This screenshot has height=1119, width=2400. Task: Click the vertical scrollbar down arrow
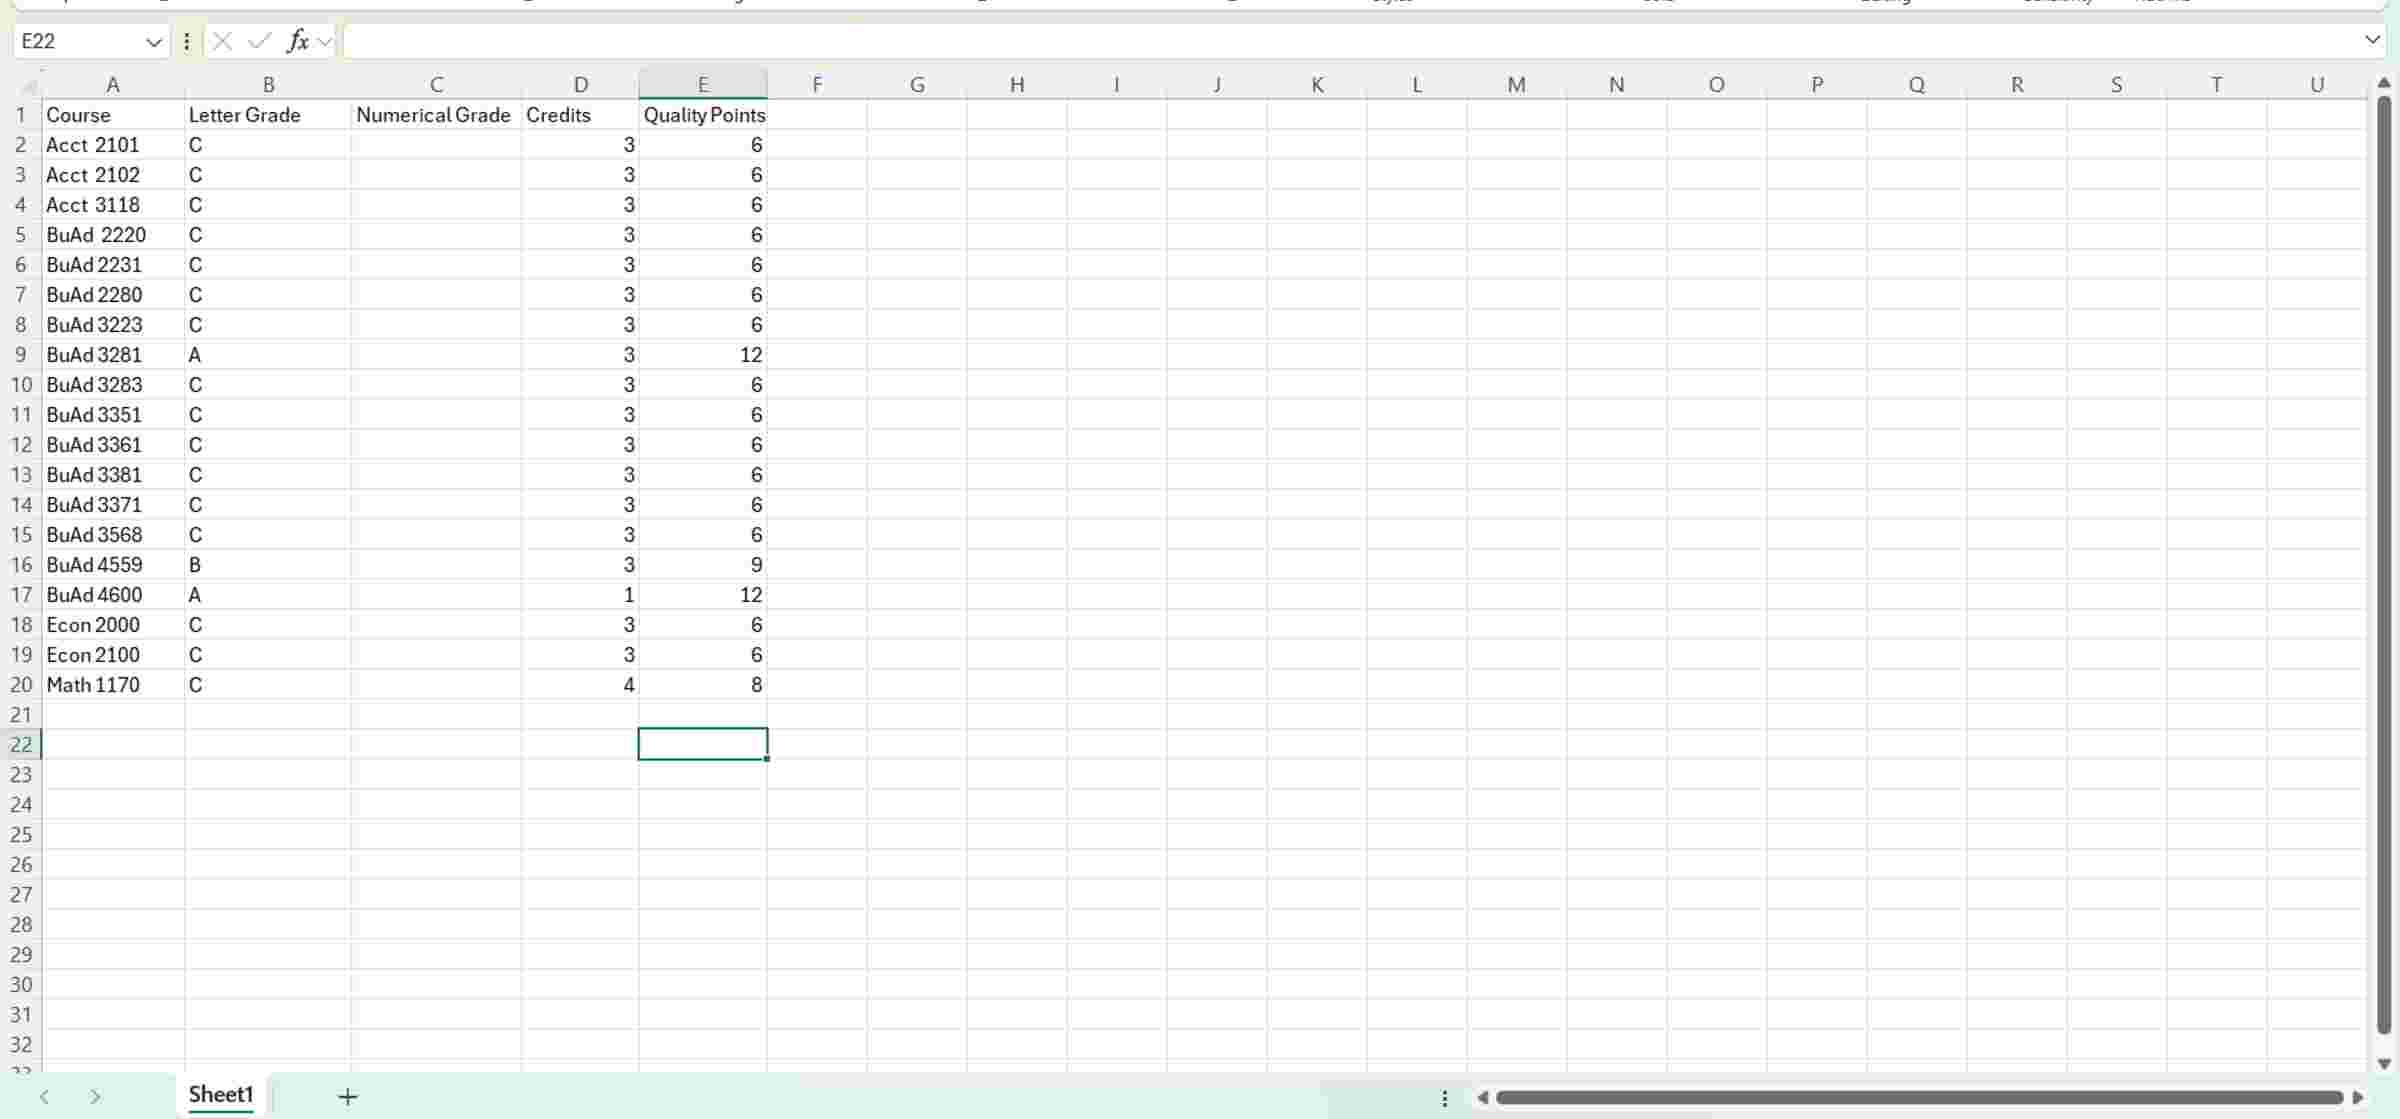click(x=2385, y=1063)
